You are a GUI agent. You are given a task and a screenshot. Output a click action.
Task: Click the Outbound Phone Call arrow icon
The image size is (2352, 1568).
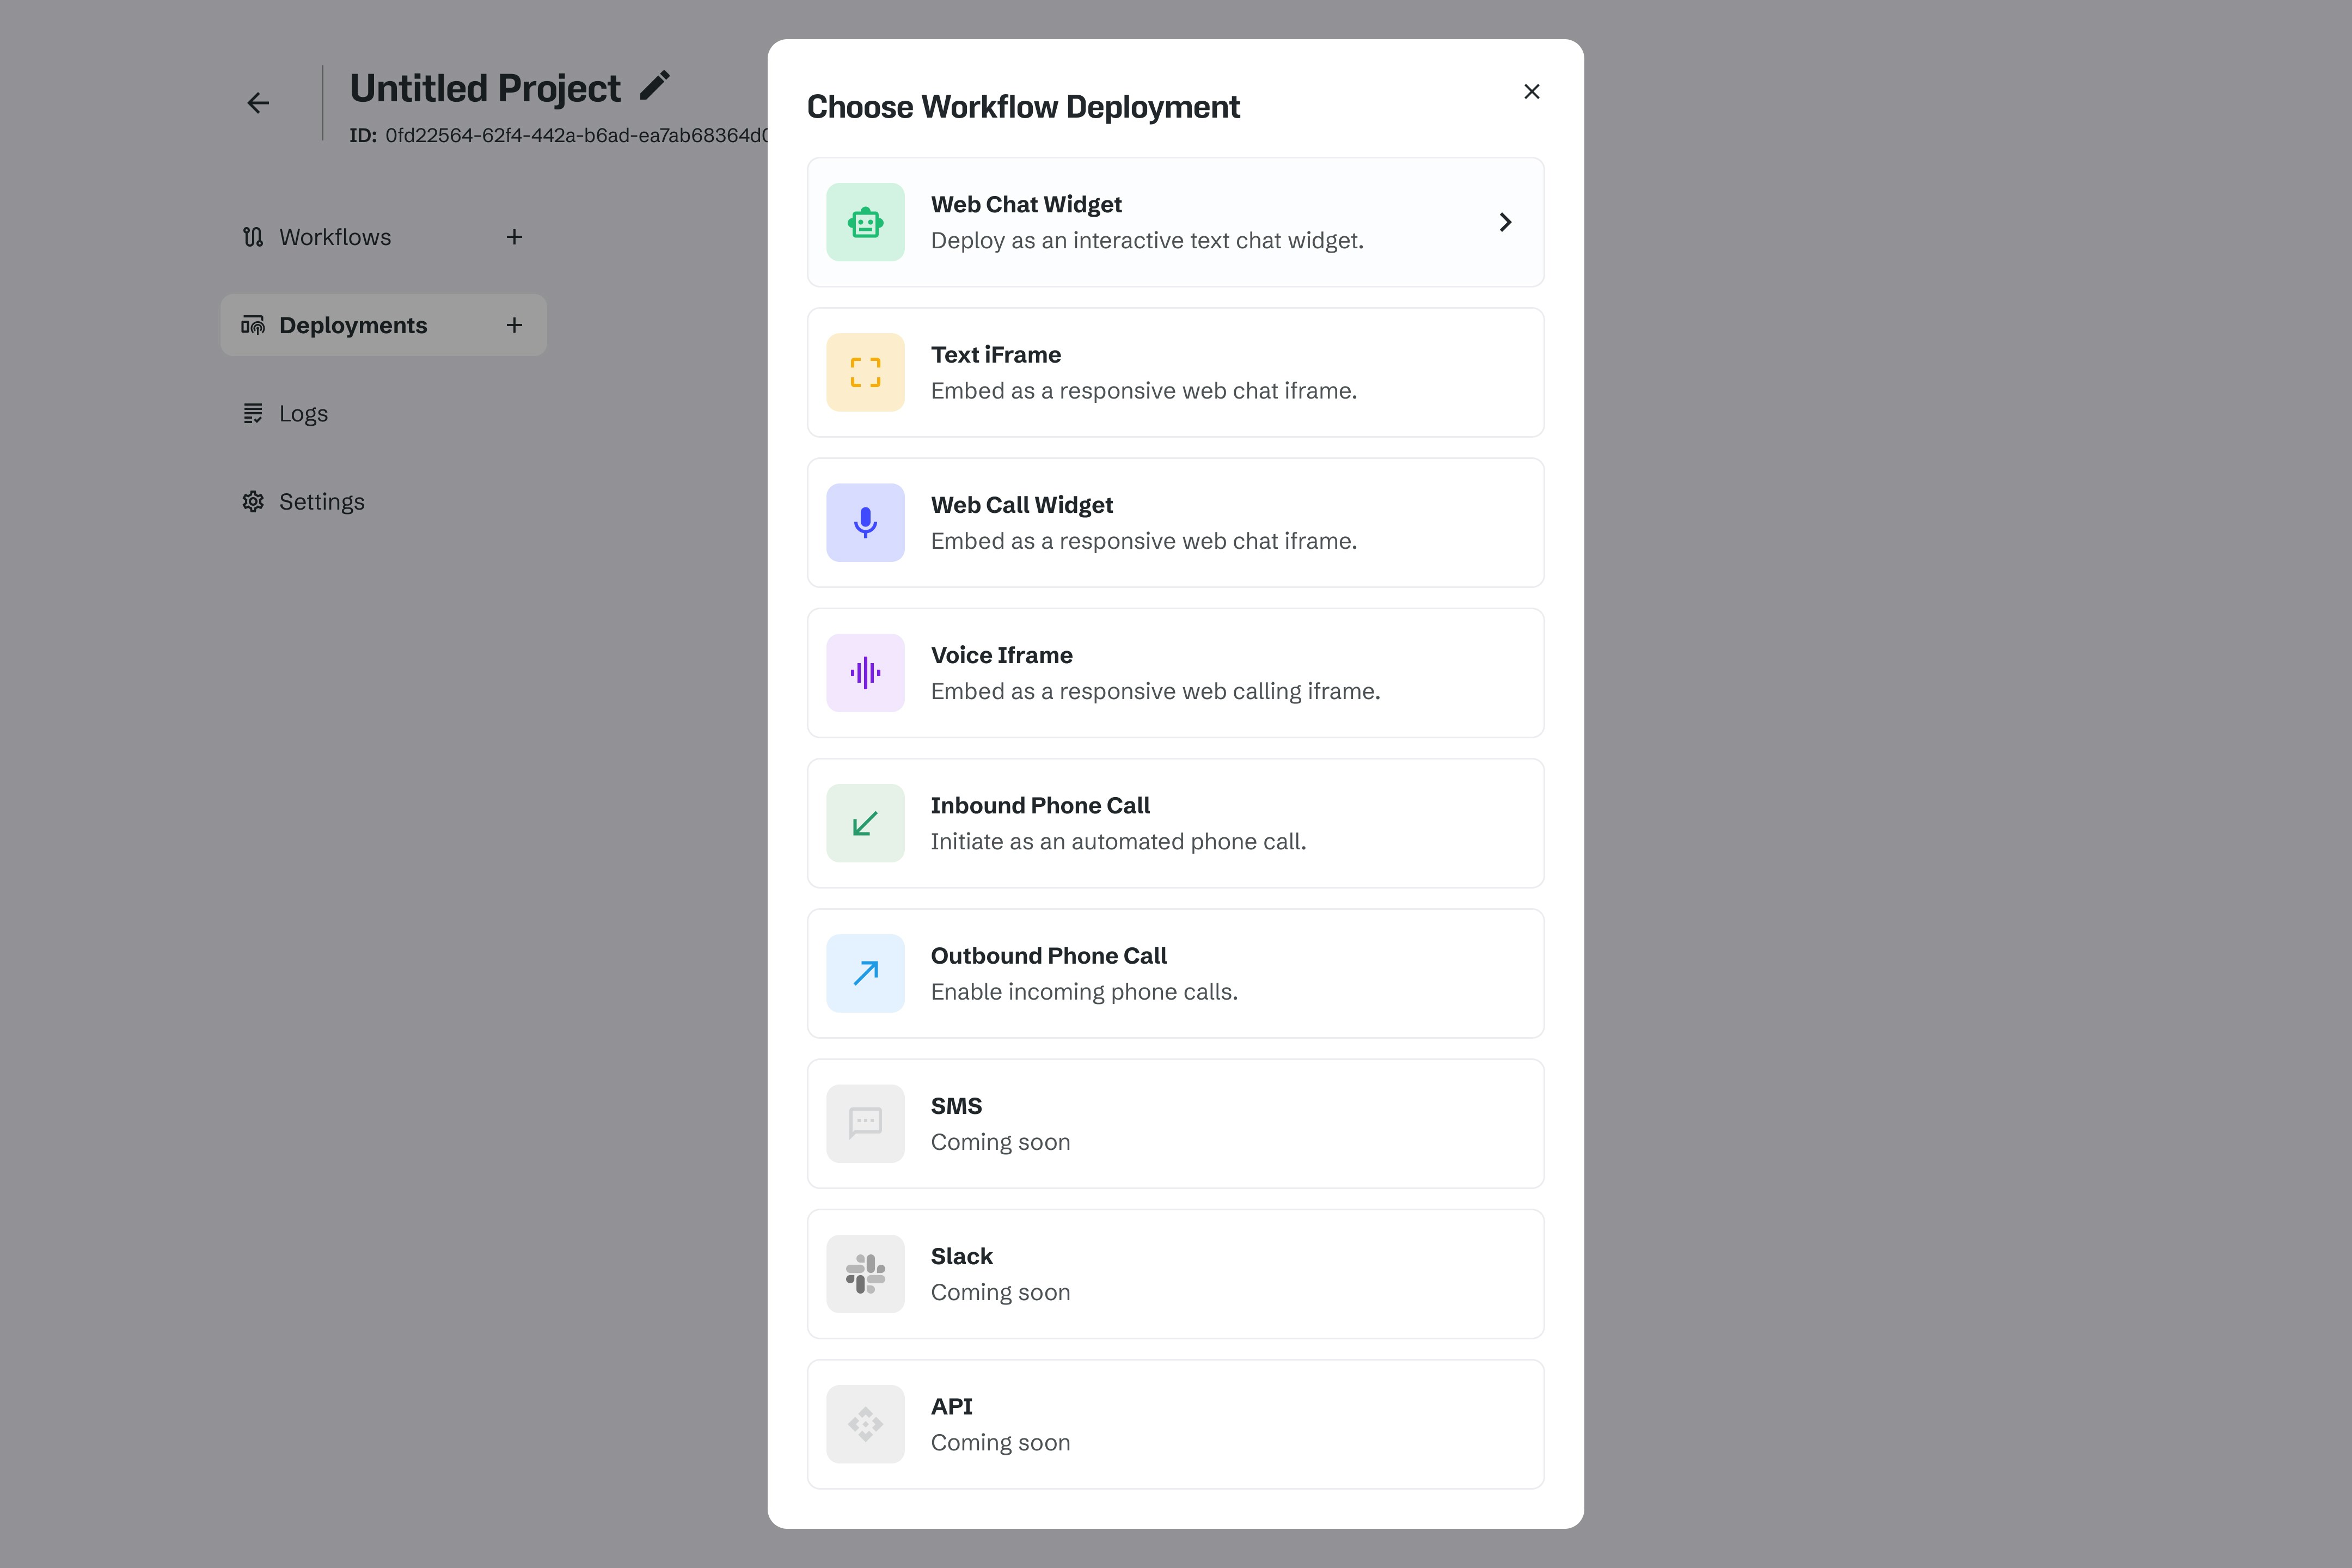click(x=865, y=973)
